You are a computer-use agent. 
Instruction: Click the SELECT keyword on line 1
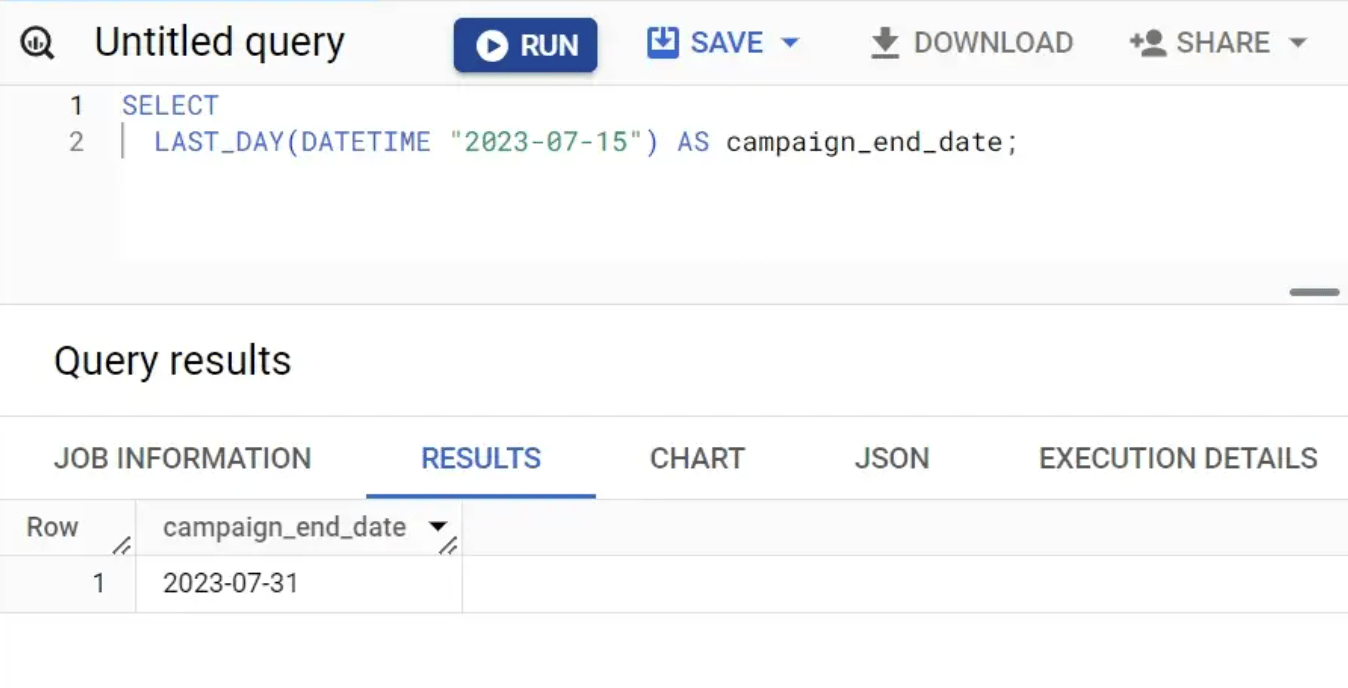pyautogui.click(x=170, y=105)
